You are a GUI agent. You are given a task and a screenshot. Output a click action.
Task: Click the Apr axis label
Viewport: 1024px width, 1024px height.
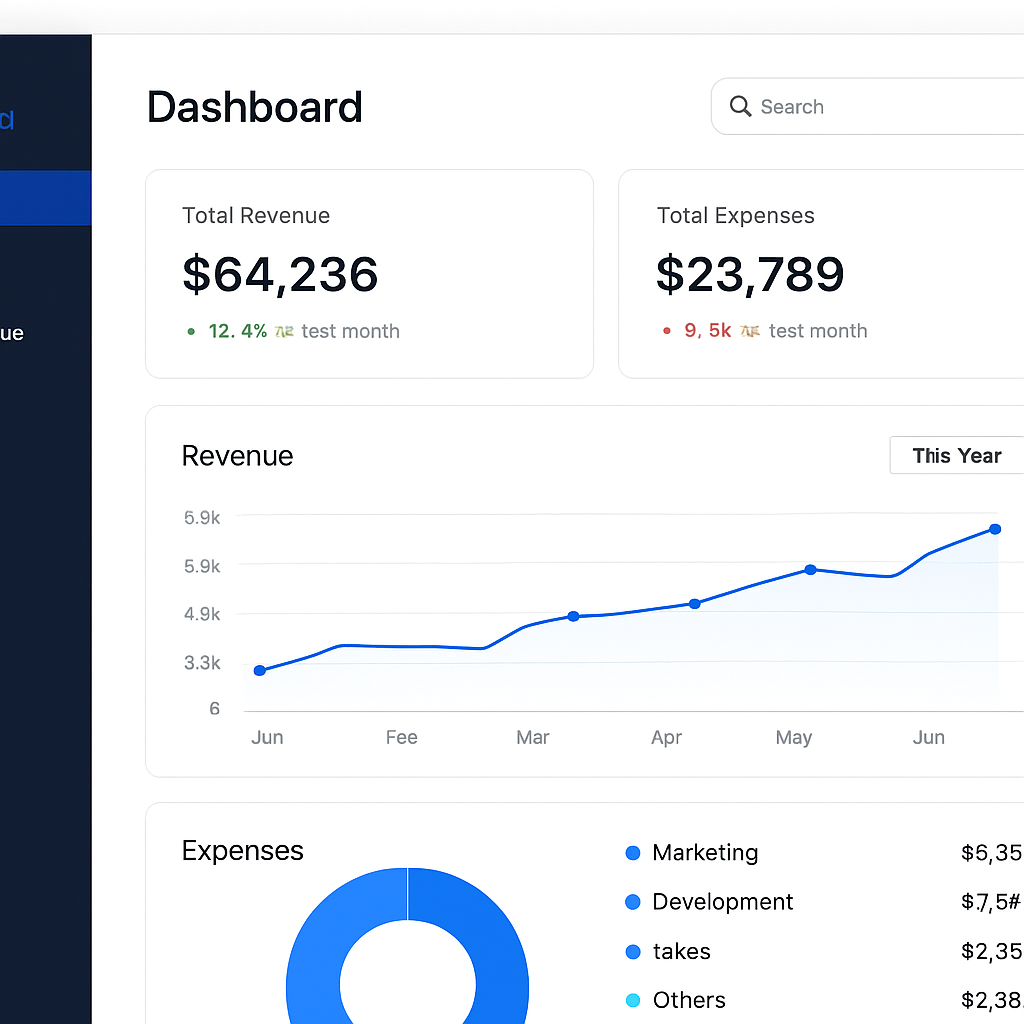(x=666, y=738)
